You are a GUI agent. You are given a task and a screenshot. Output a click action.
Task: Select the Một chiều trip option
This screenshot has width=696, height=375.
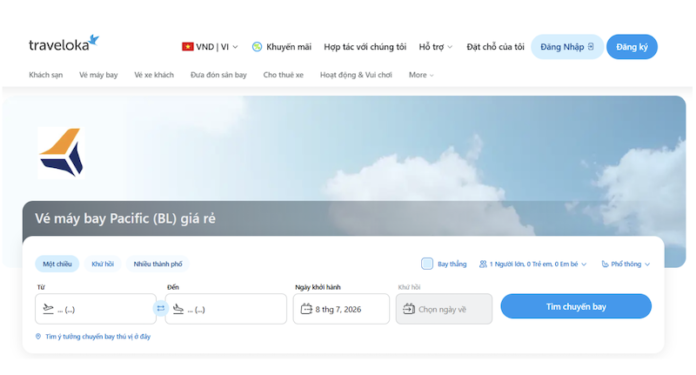tap(57, 264)
